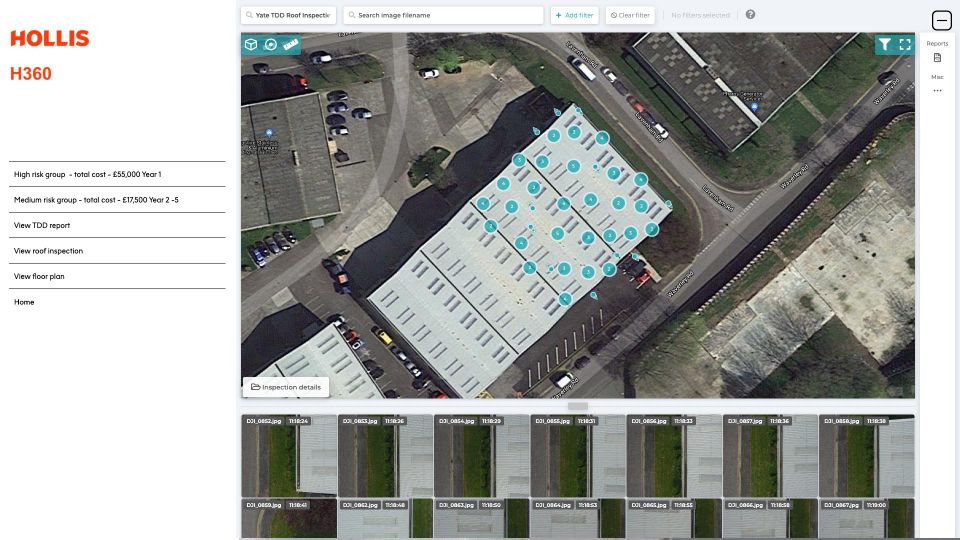Open thumbnail DJI_0864.jpg
The width and height of the screenshot is (960, 540).
[x=578, y=519]
